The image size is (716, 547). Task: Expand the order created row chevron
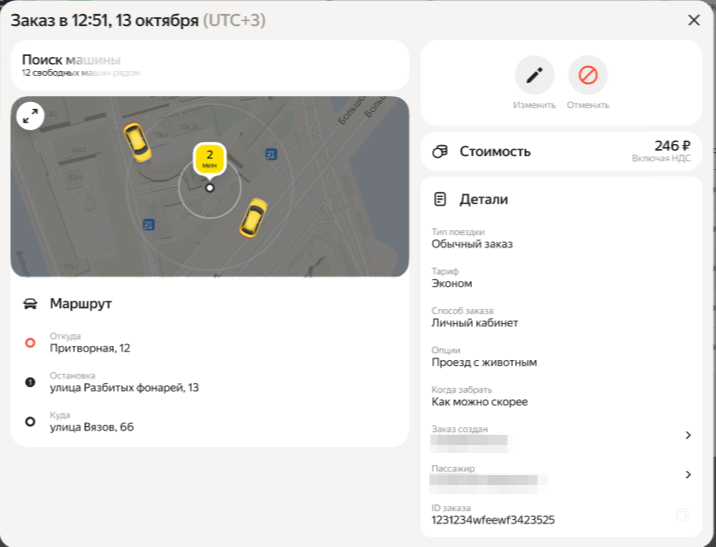[687, 435]
